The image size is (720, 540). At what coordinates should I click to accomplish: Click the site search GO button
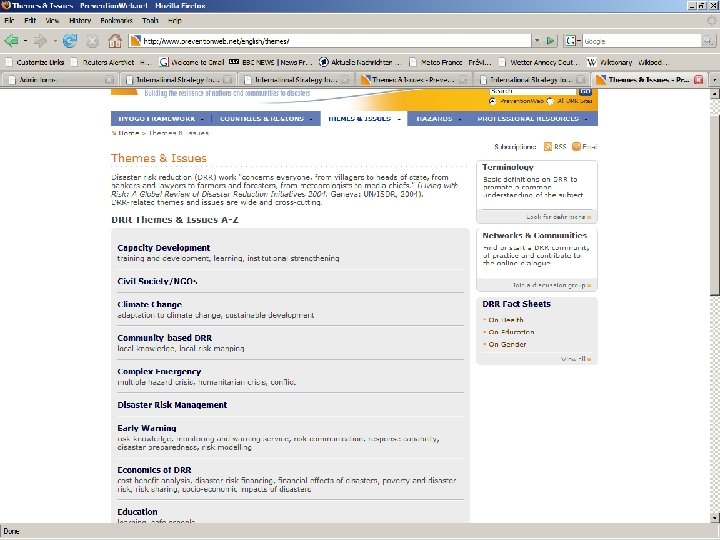pos(585,91)
